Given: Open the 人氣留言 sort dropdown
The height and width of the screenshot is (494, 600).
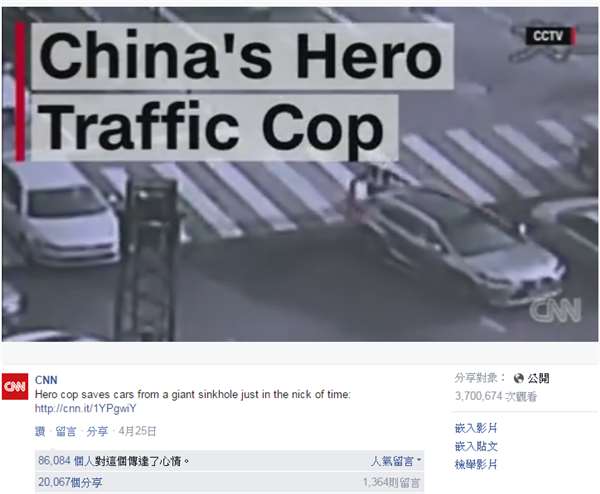Looking at the screenshot, I should [395, 461].
